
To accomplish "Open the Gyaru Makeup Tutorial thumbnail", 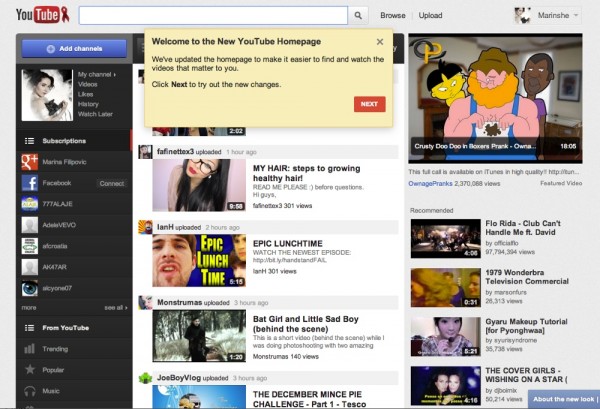I will [x=446, y=337].
